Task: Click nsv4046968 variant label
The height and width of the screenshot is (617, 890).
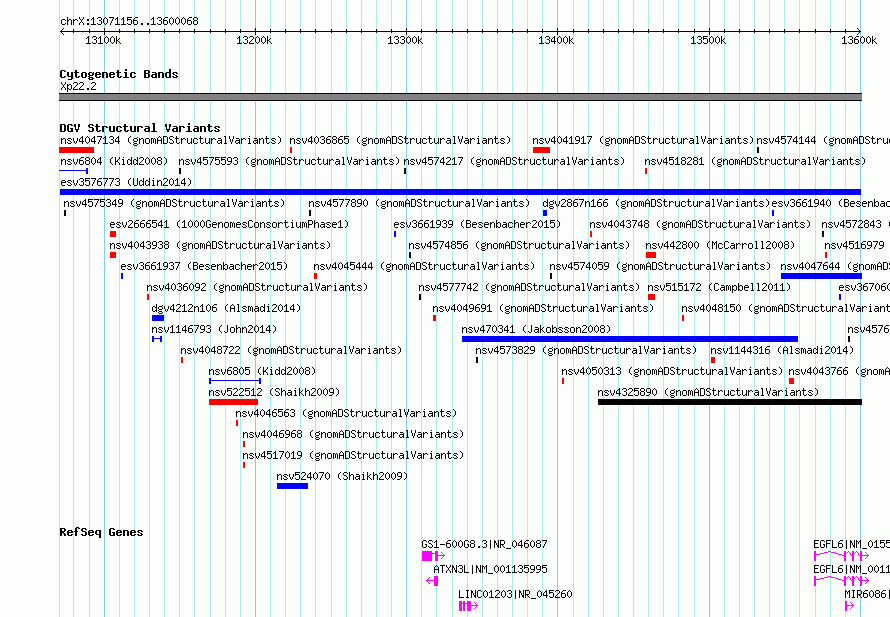Action: tap(353, 434)
